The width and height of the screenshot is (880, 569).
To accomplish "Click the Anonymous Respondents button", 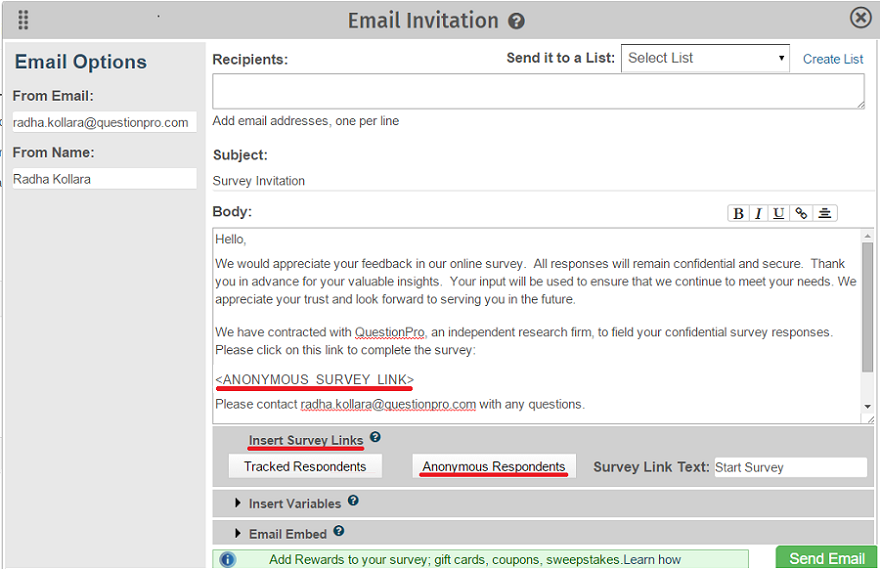I will (494, 466).
